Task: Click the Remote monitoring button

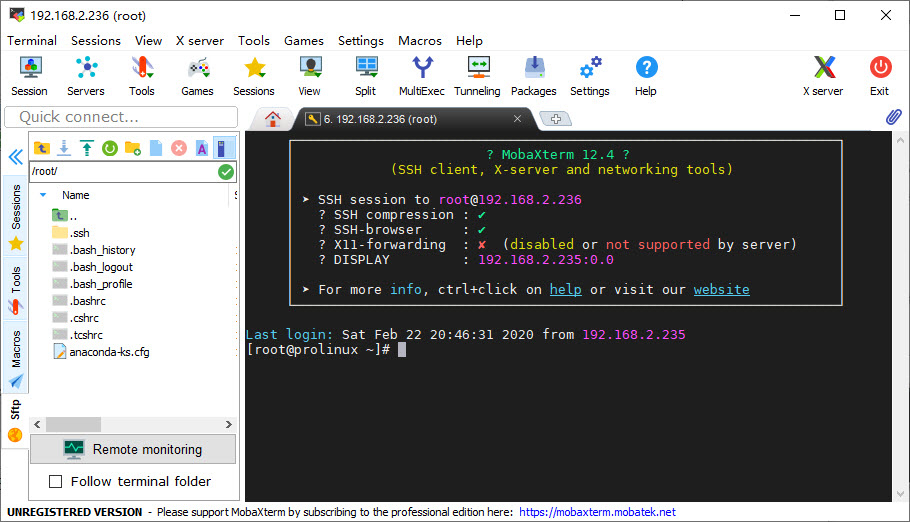Action: pos(133,449)
